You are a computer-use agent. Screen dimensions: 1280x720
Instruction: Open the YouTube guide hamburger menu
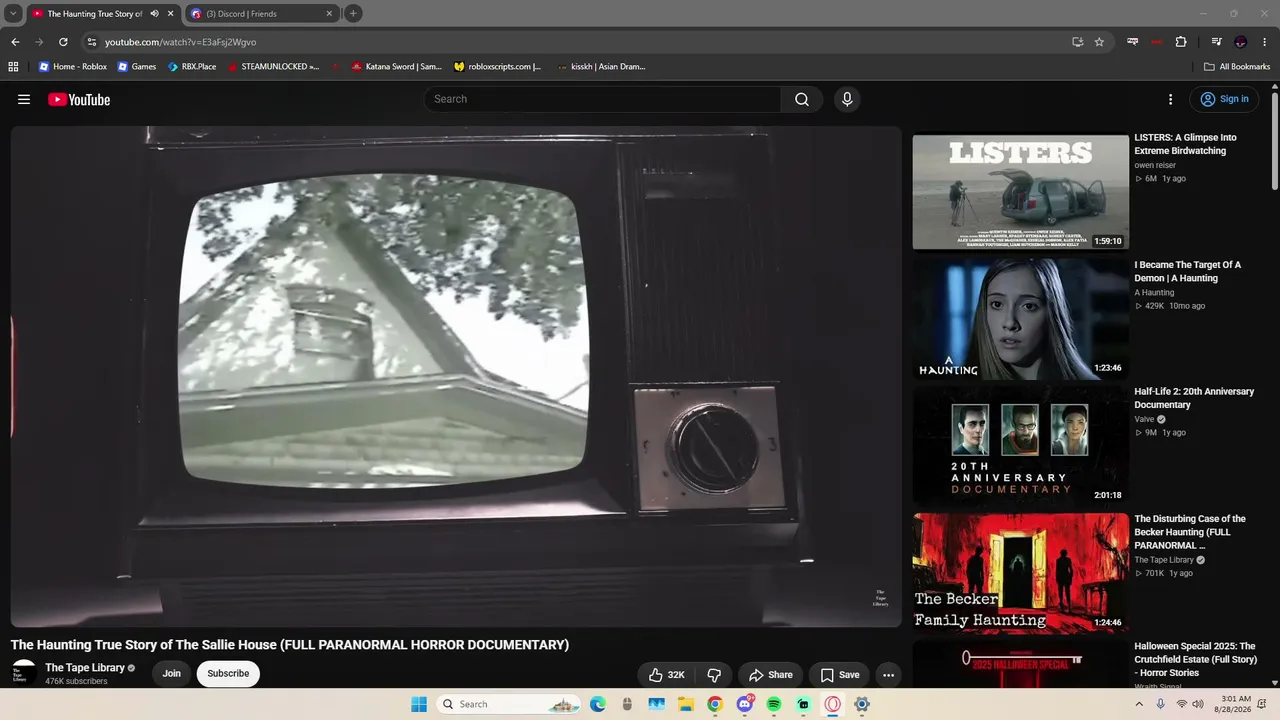tap(24, 99)
